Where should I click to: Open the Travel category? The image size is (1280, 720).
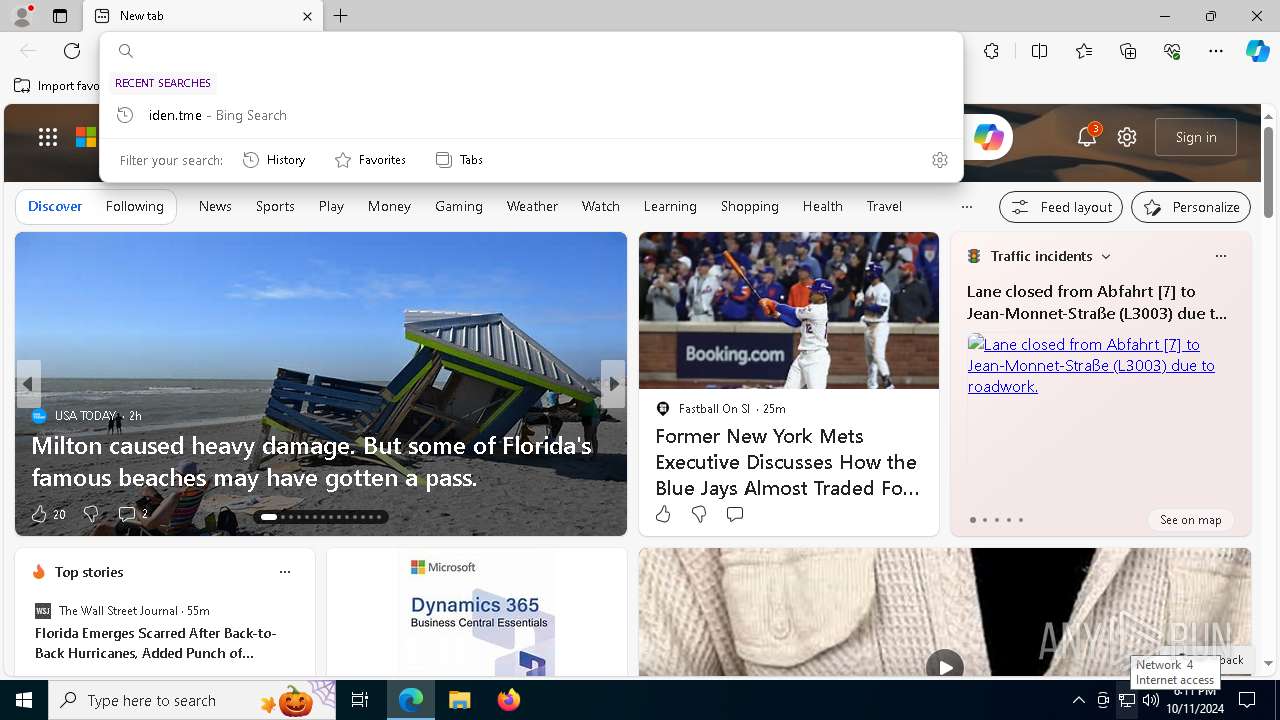[x=884, y=206]
